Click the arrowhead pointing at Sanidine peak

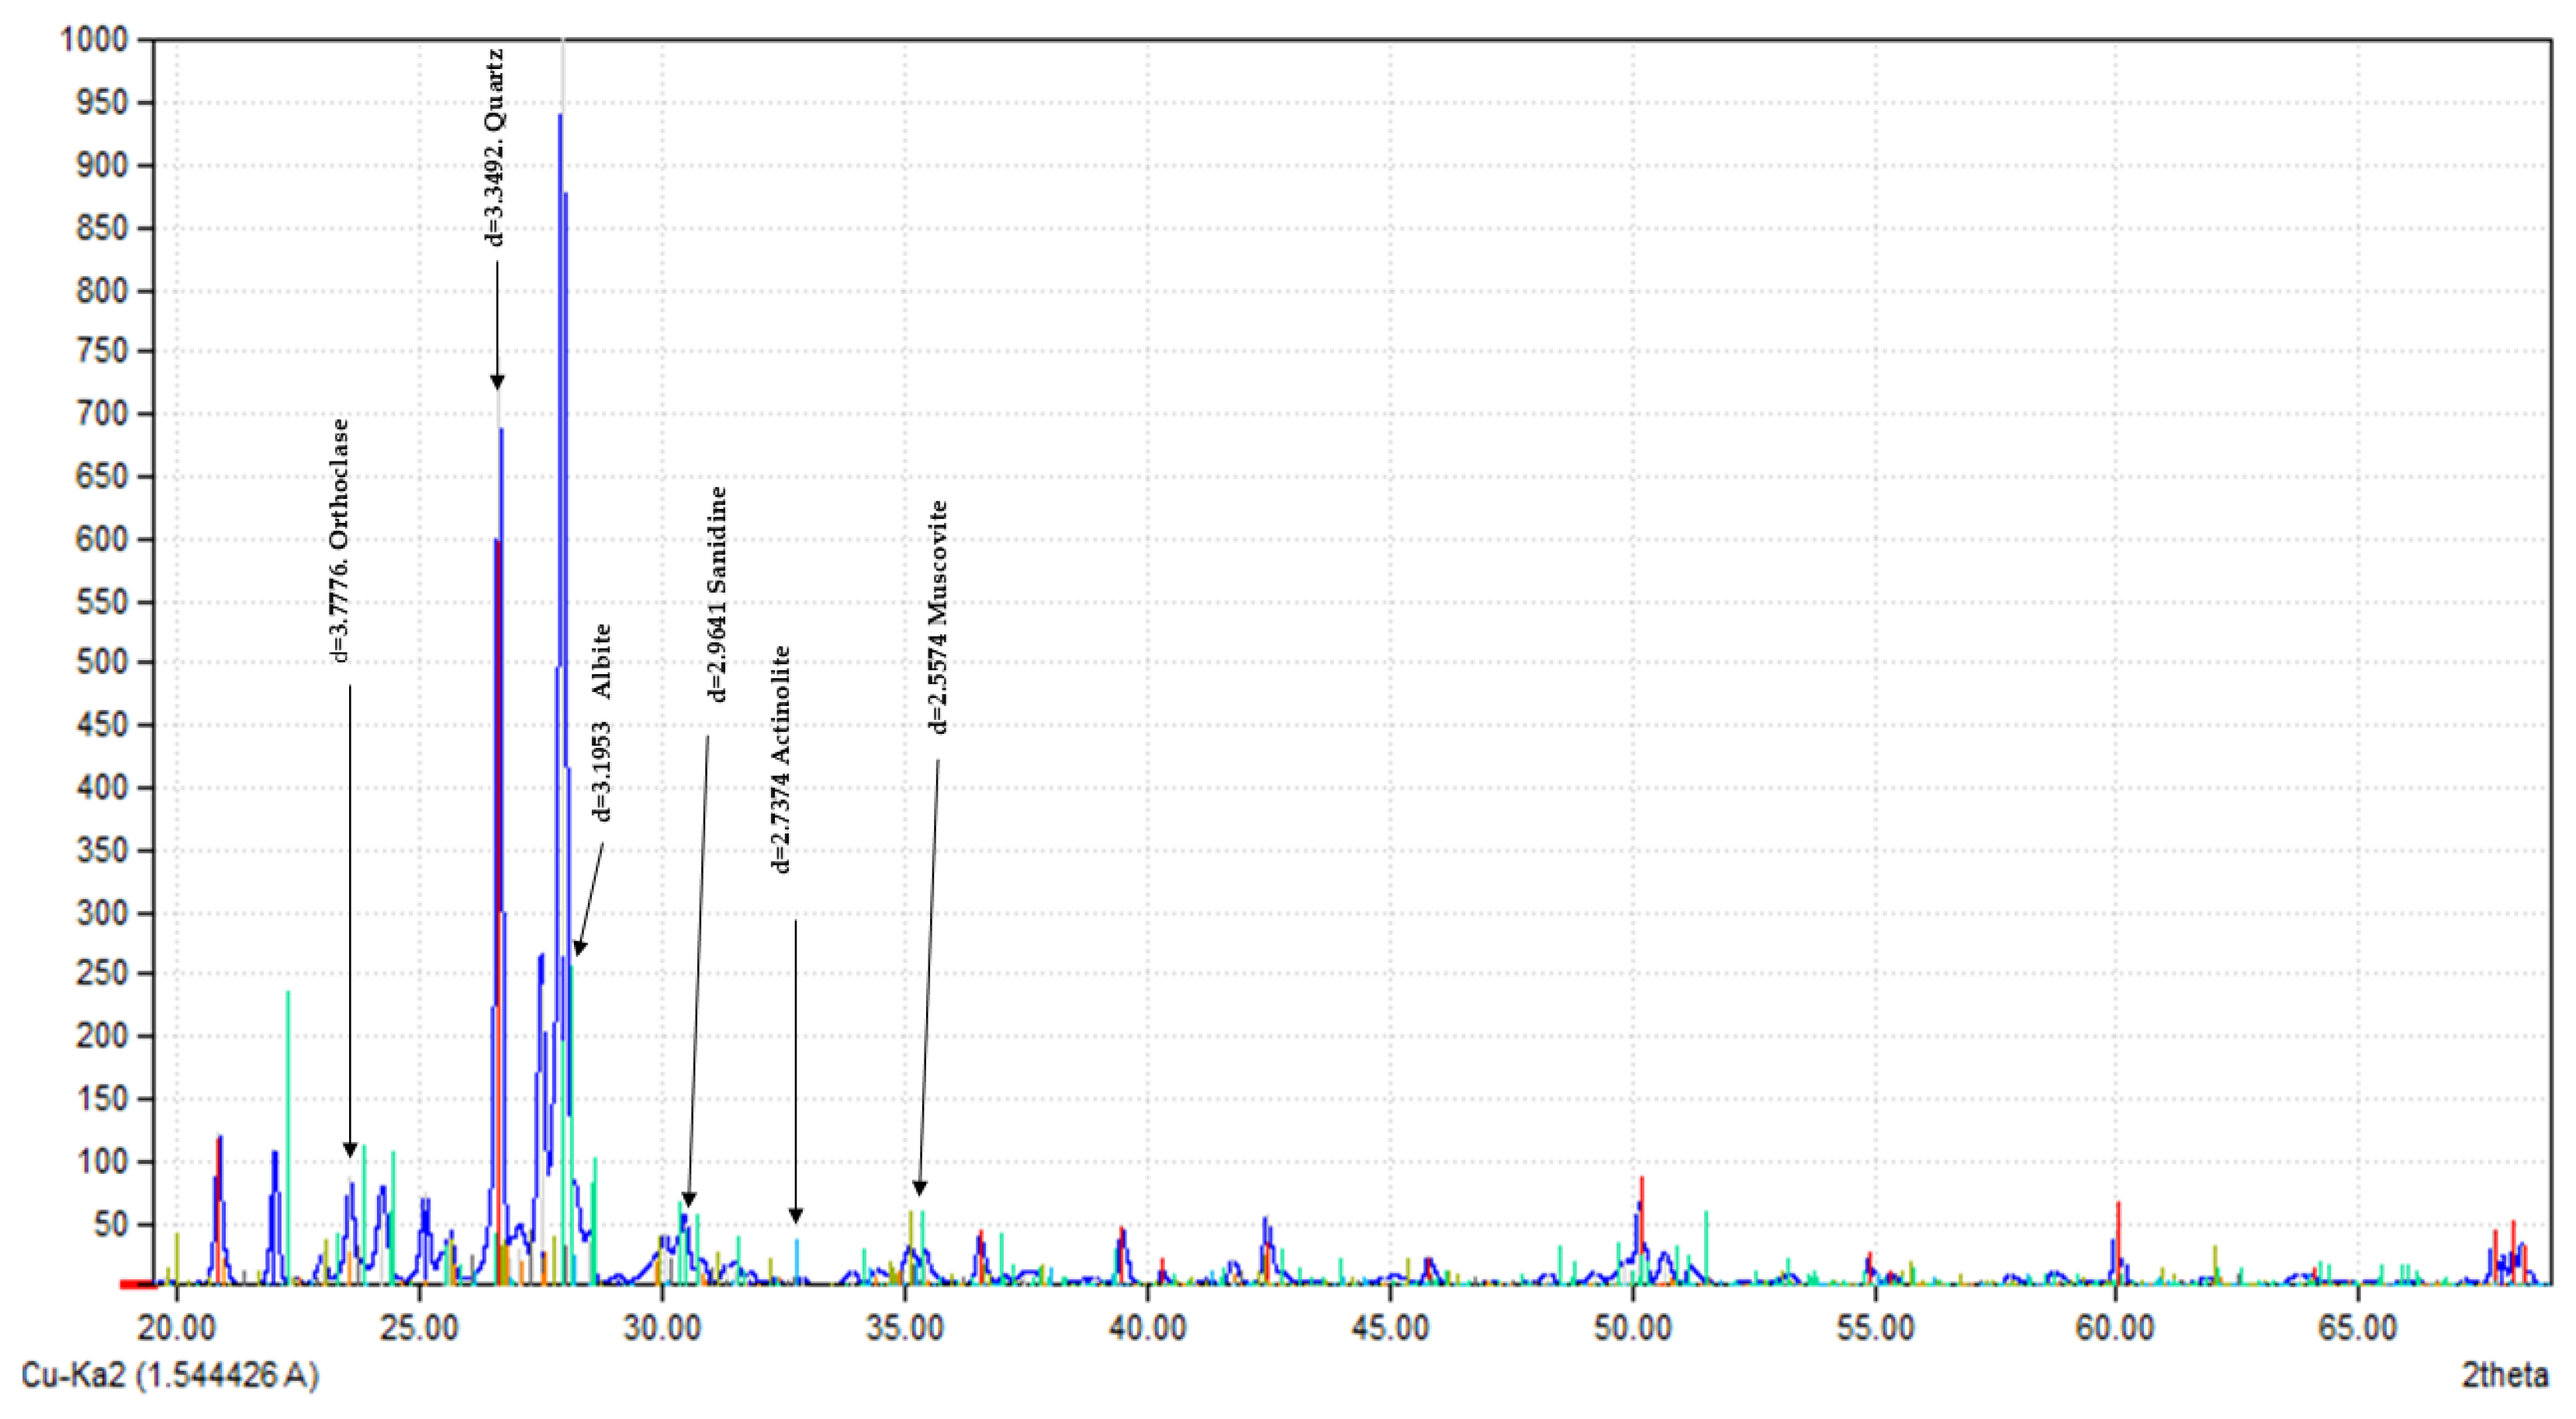click(x=688, y=1200)
